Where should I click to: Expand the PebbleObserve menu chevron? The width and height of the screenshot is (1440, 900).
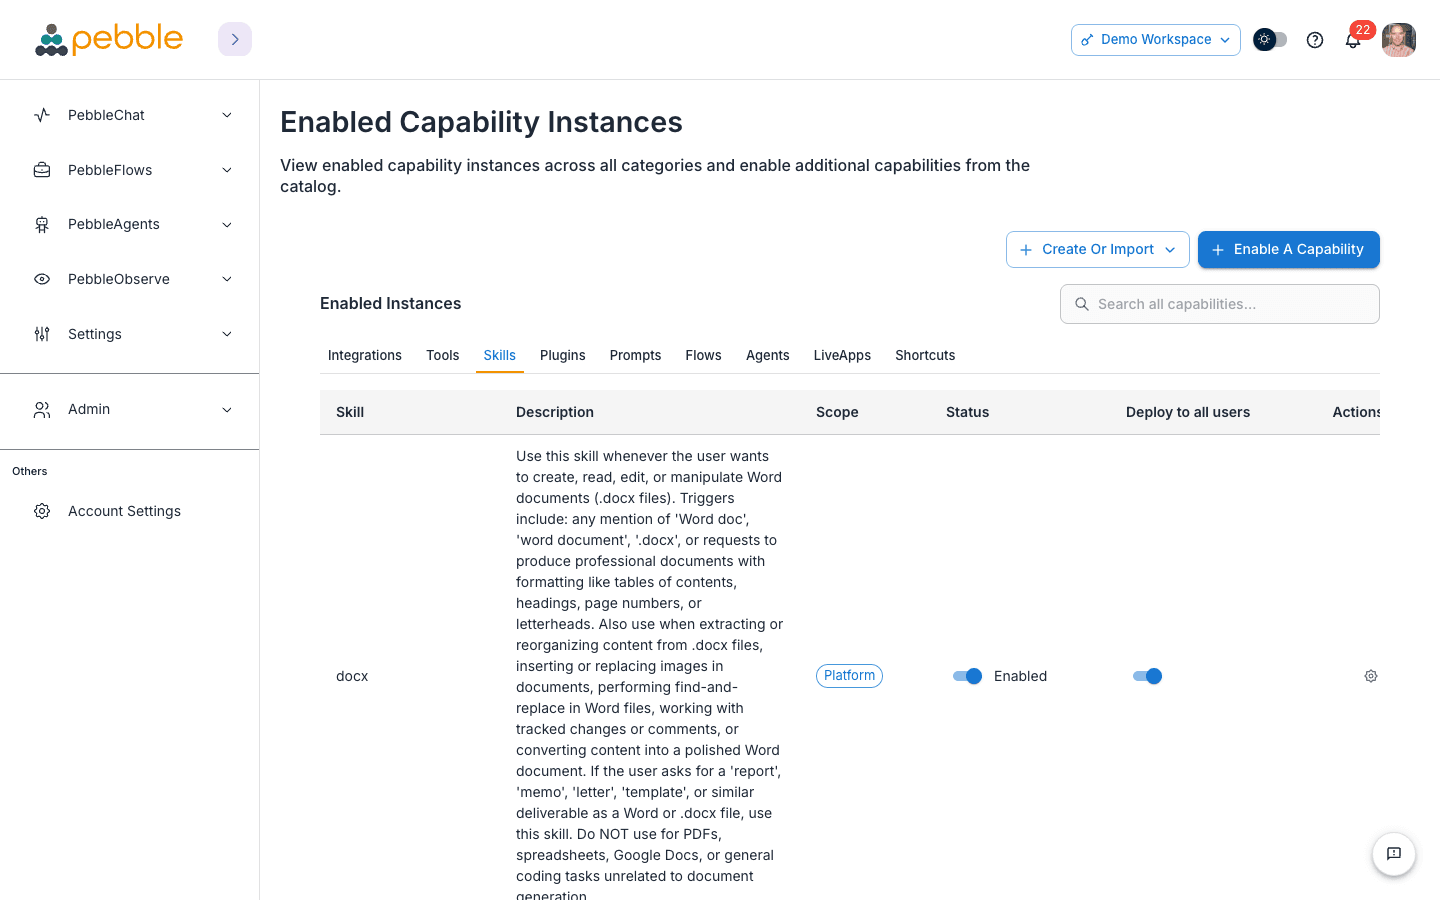coord(227,279)
